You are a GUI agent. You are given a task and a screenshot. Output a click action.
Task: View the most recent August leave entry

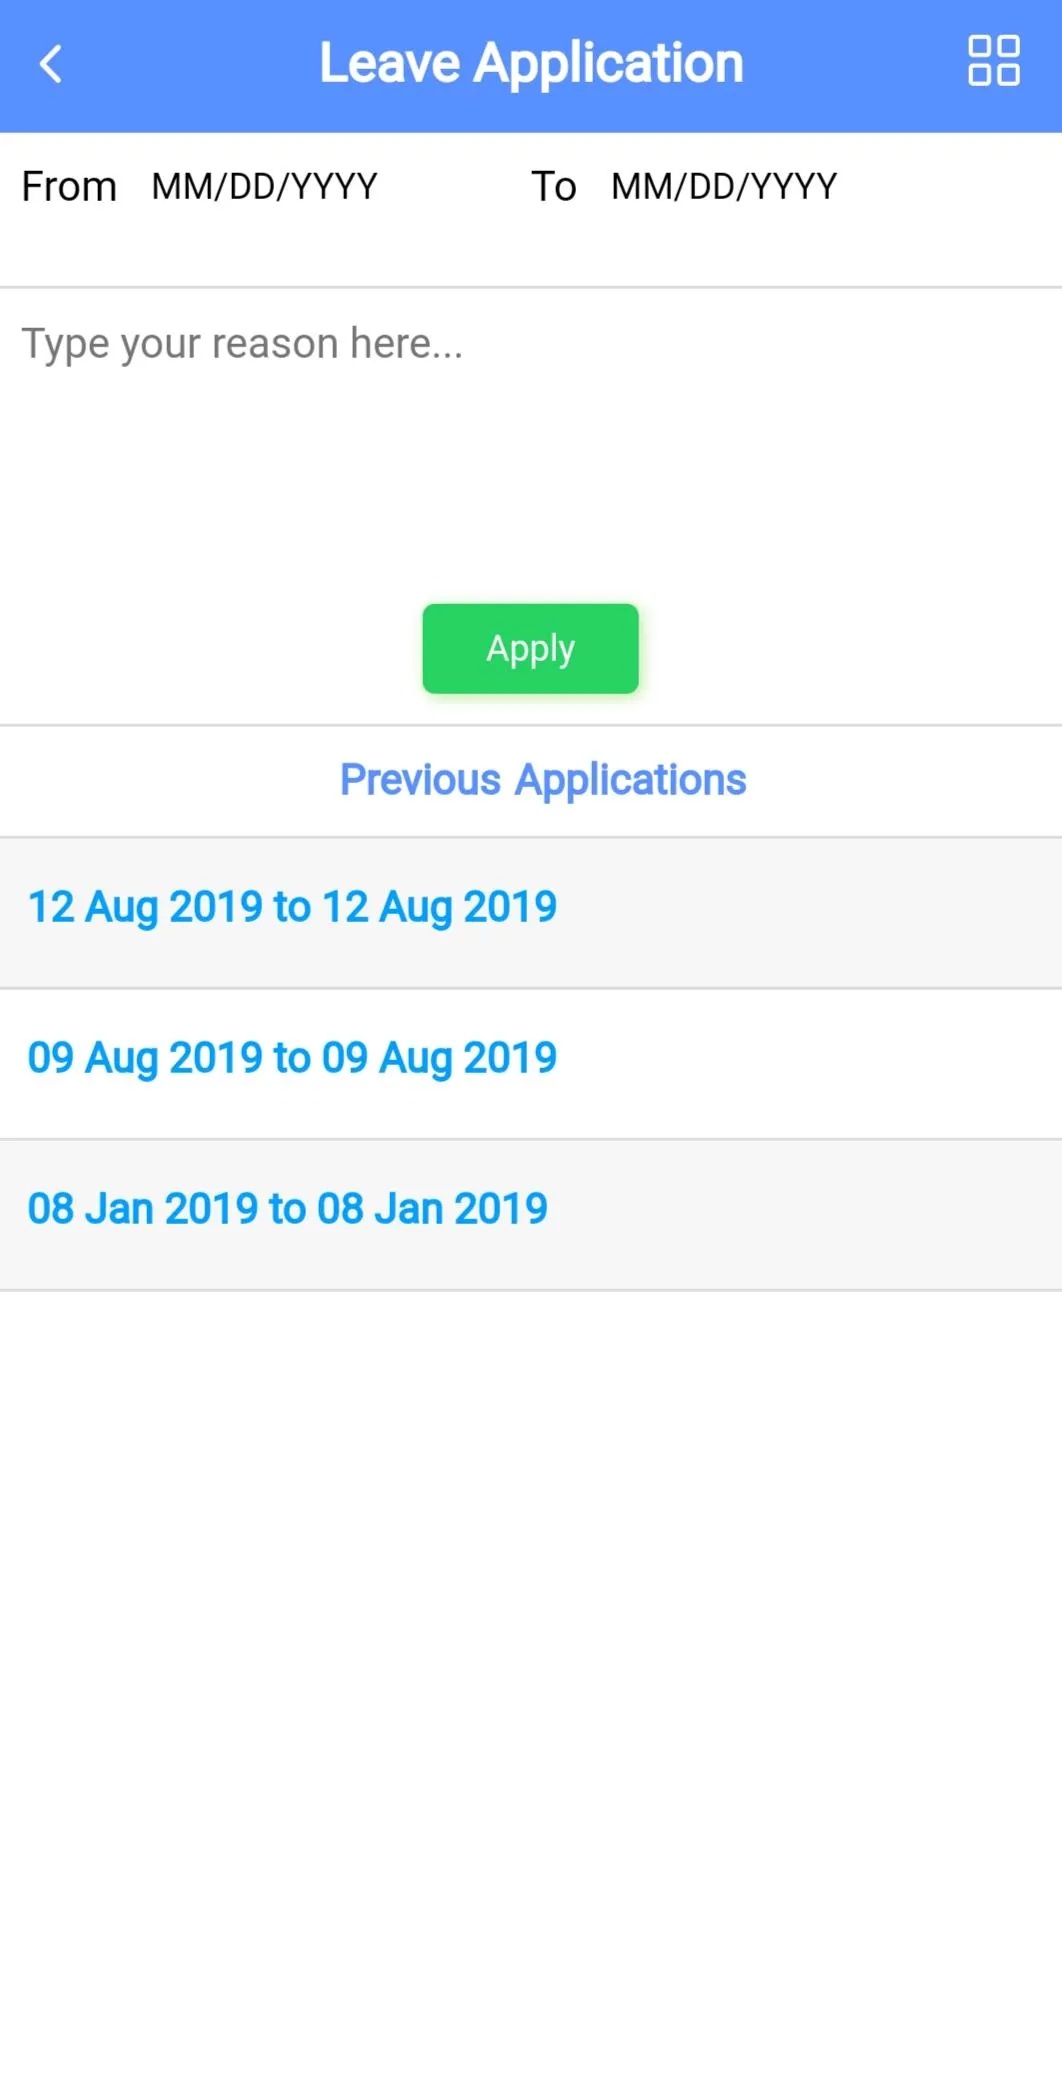292,908
